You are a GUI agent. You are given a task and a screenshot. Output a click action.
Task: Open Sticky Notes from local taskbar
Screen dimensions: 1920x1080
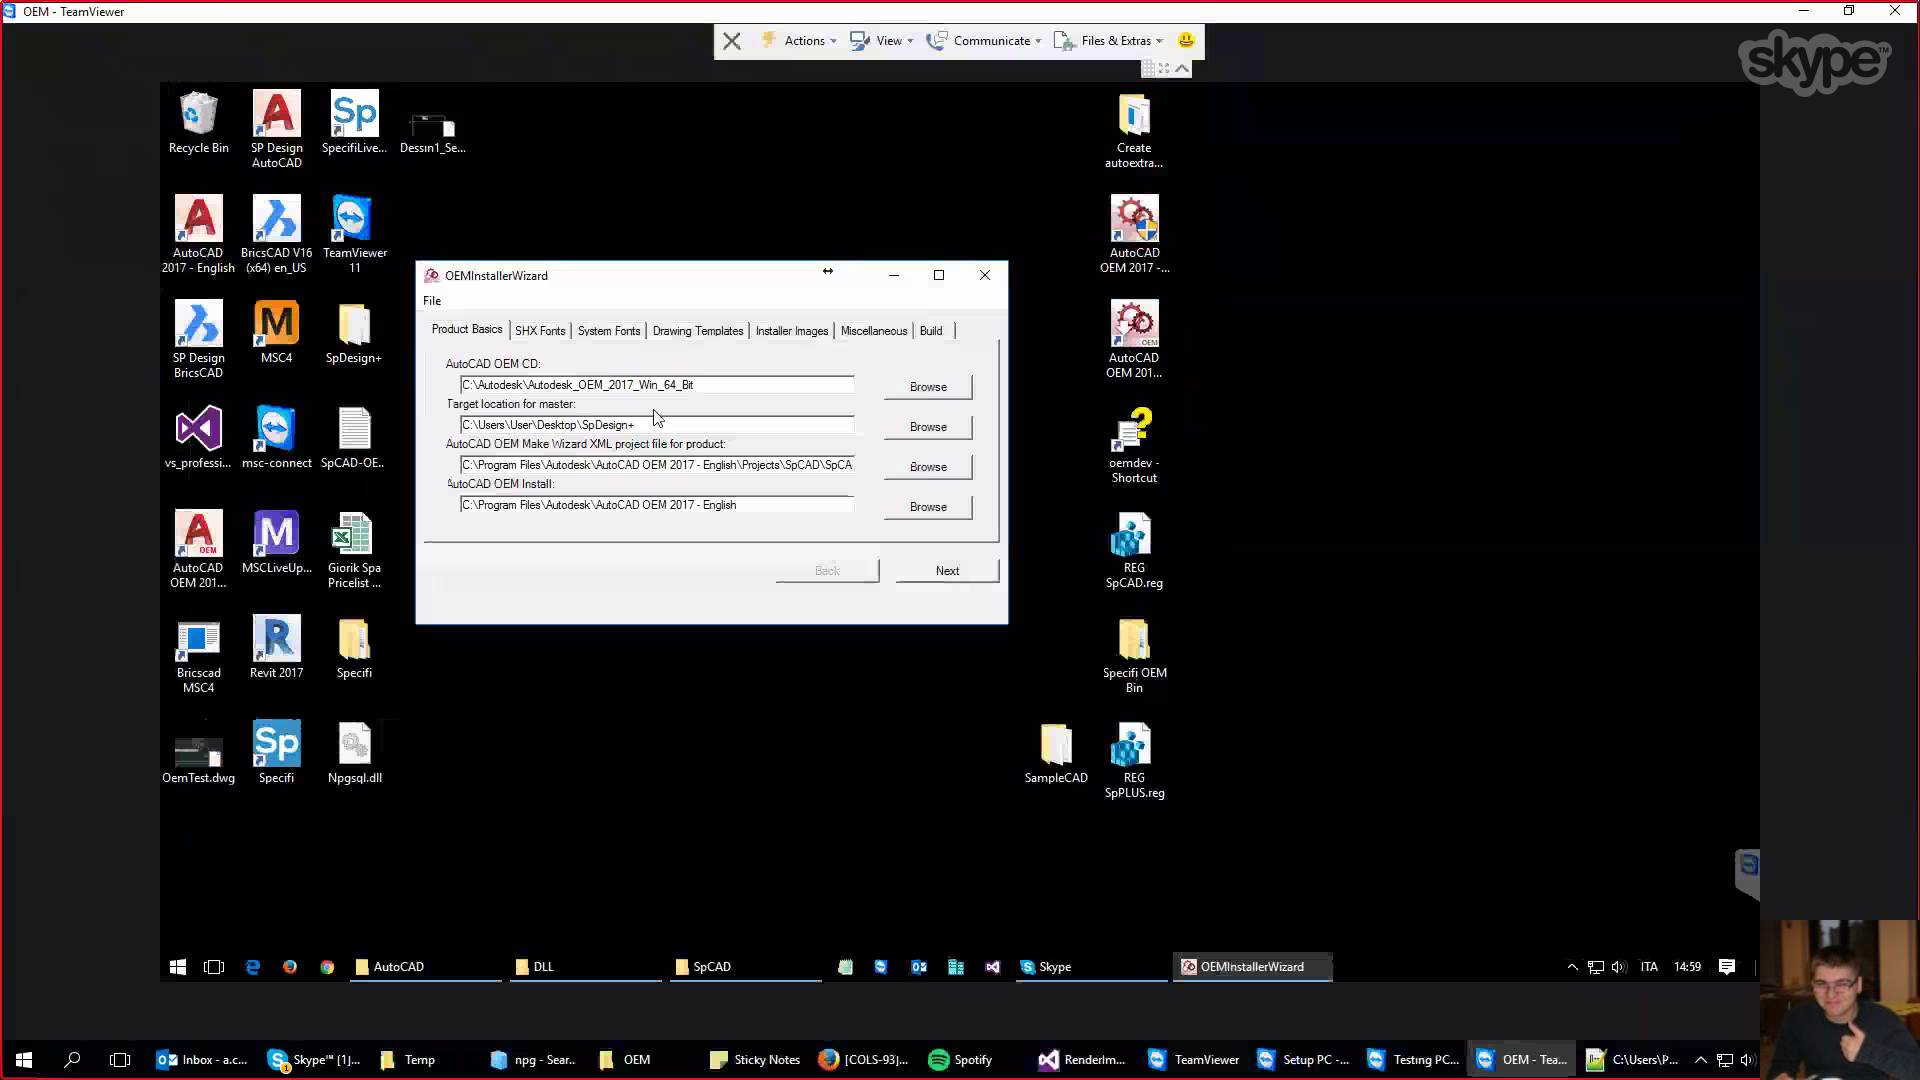755,1060
